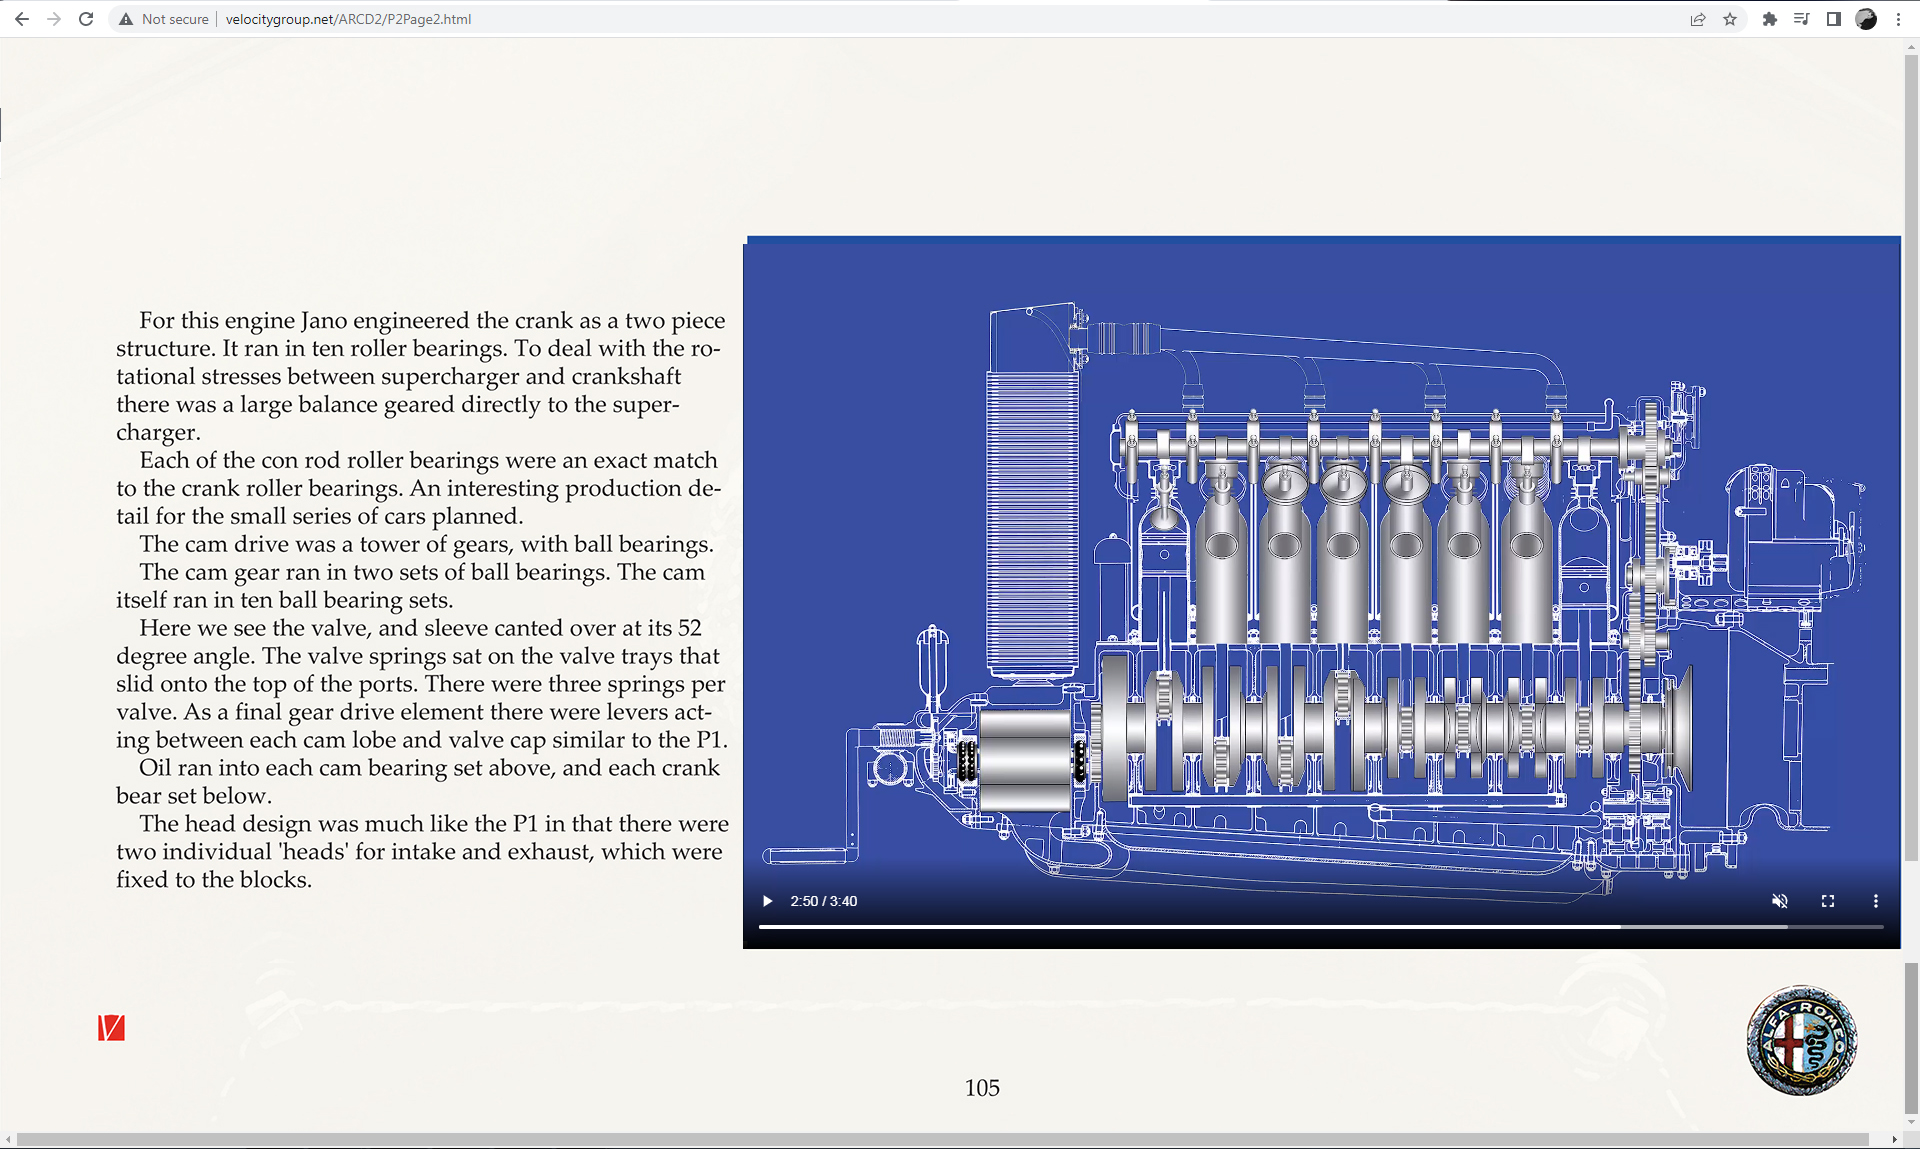
Task: Click the scroll down arrow
Action: (x=1911, y=1123)
